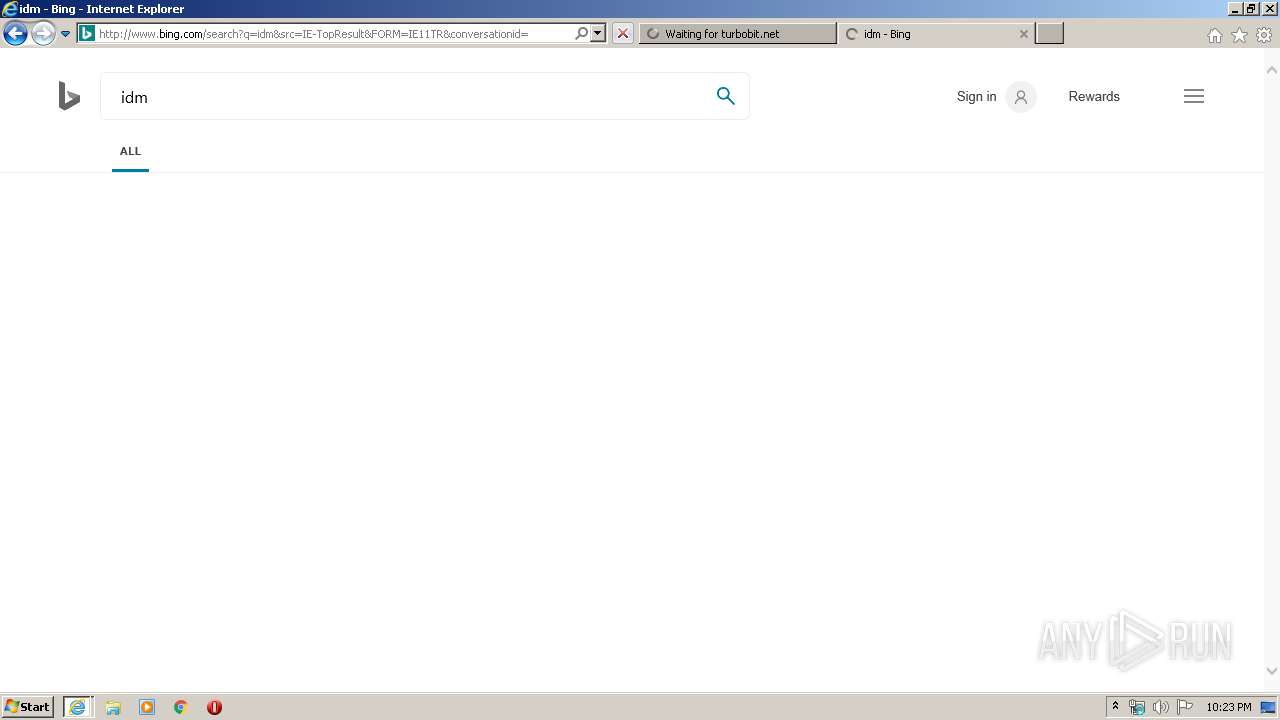Show hidden tray icons arrow

pos(1115,707)
